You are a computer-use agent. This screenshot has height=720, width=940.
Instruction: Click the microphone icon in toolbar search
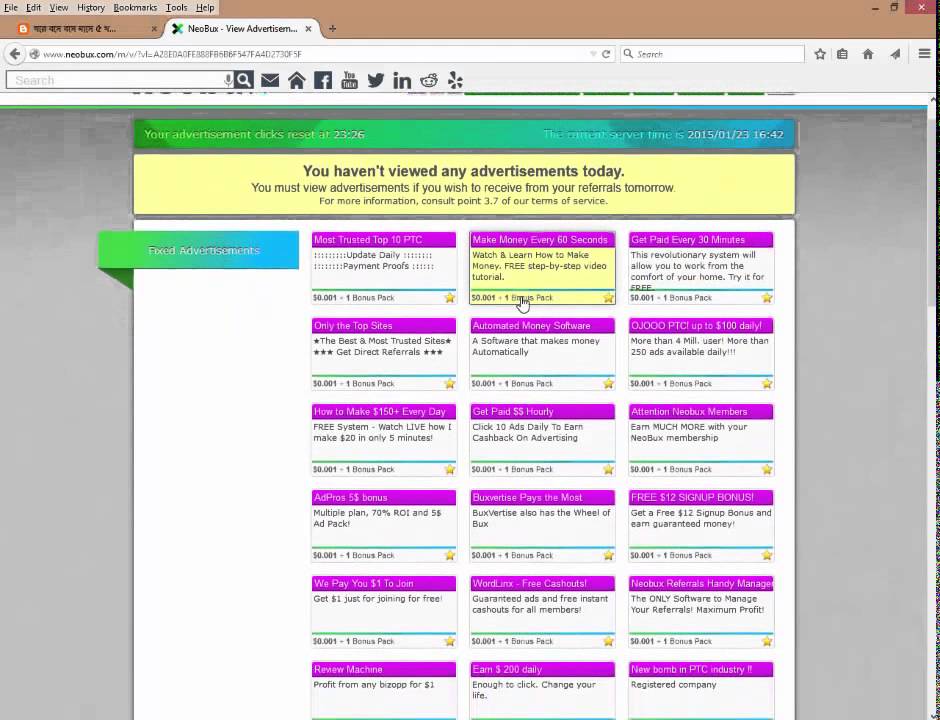tap(228, 80)
